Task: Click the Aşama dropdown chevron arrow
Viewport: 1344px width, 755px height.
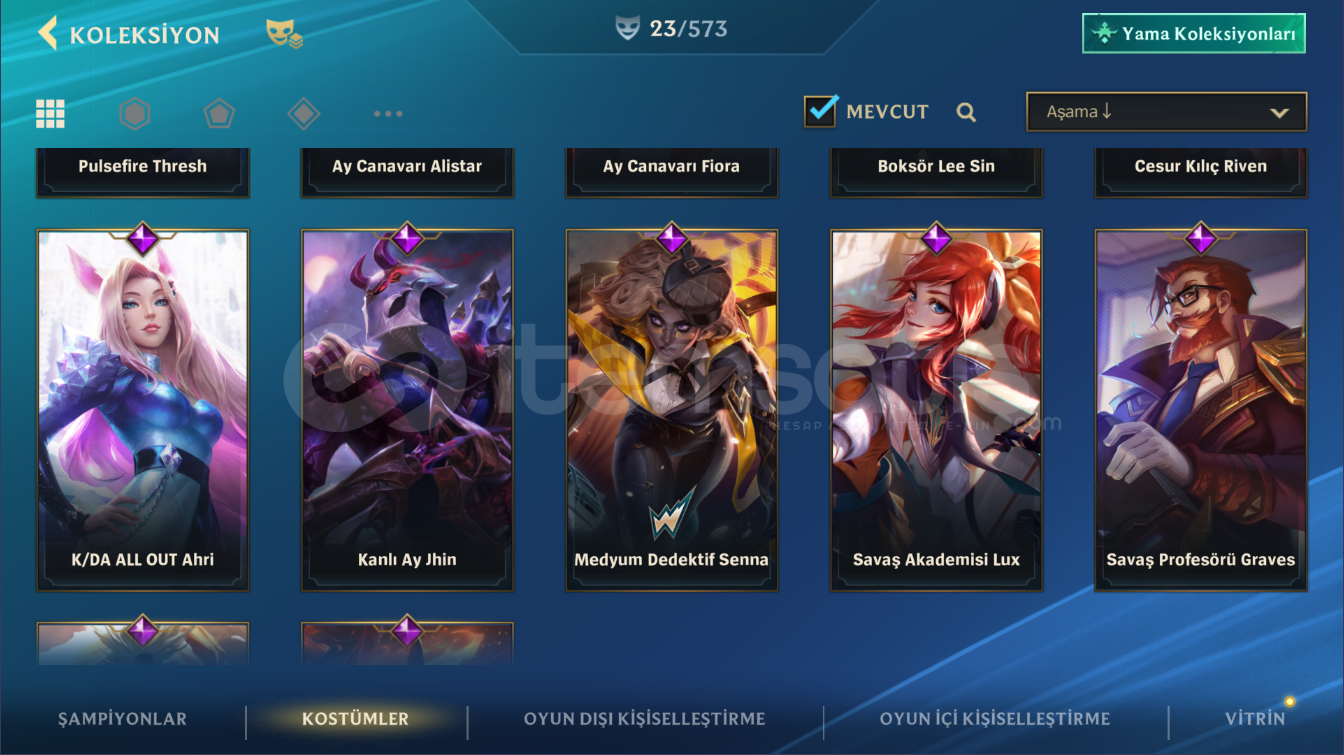Action: pos(1279,113)
